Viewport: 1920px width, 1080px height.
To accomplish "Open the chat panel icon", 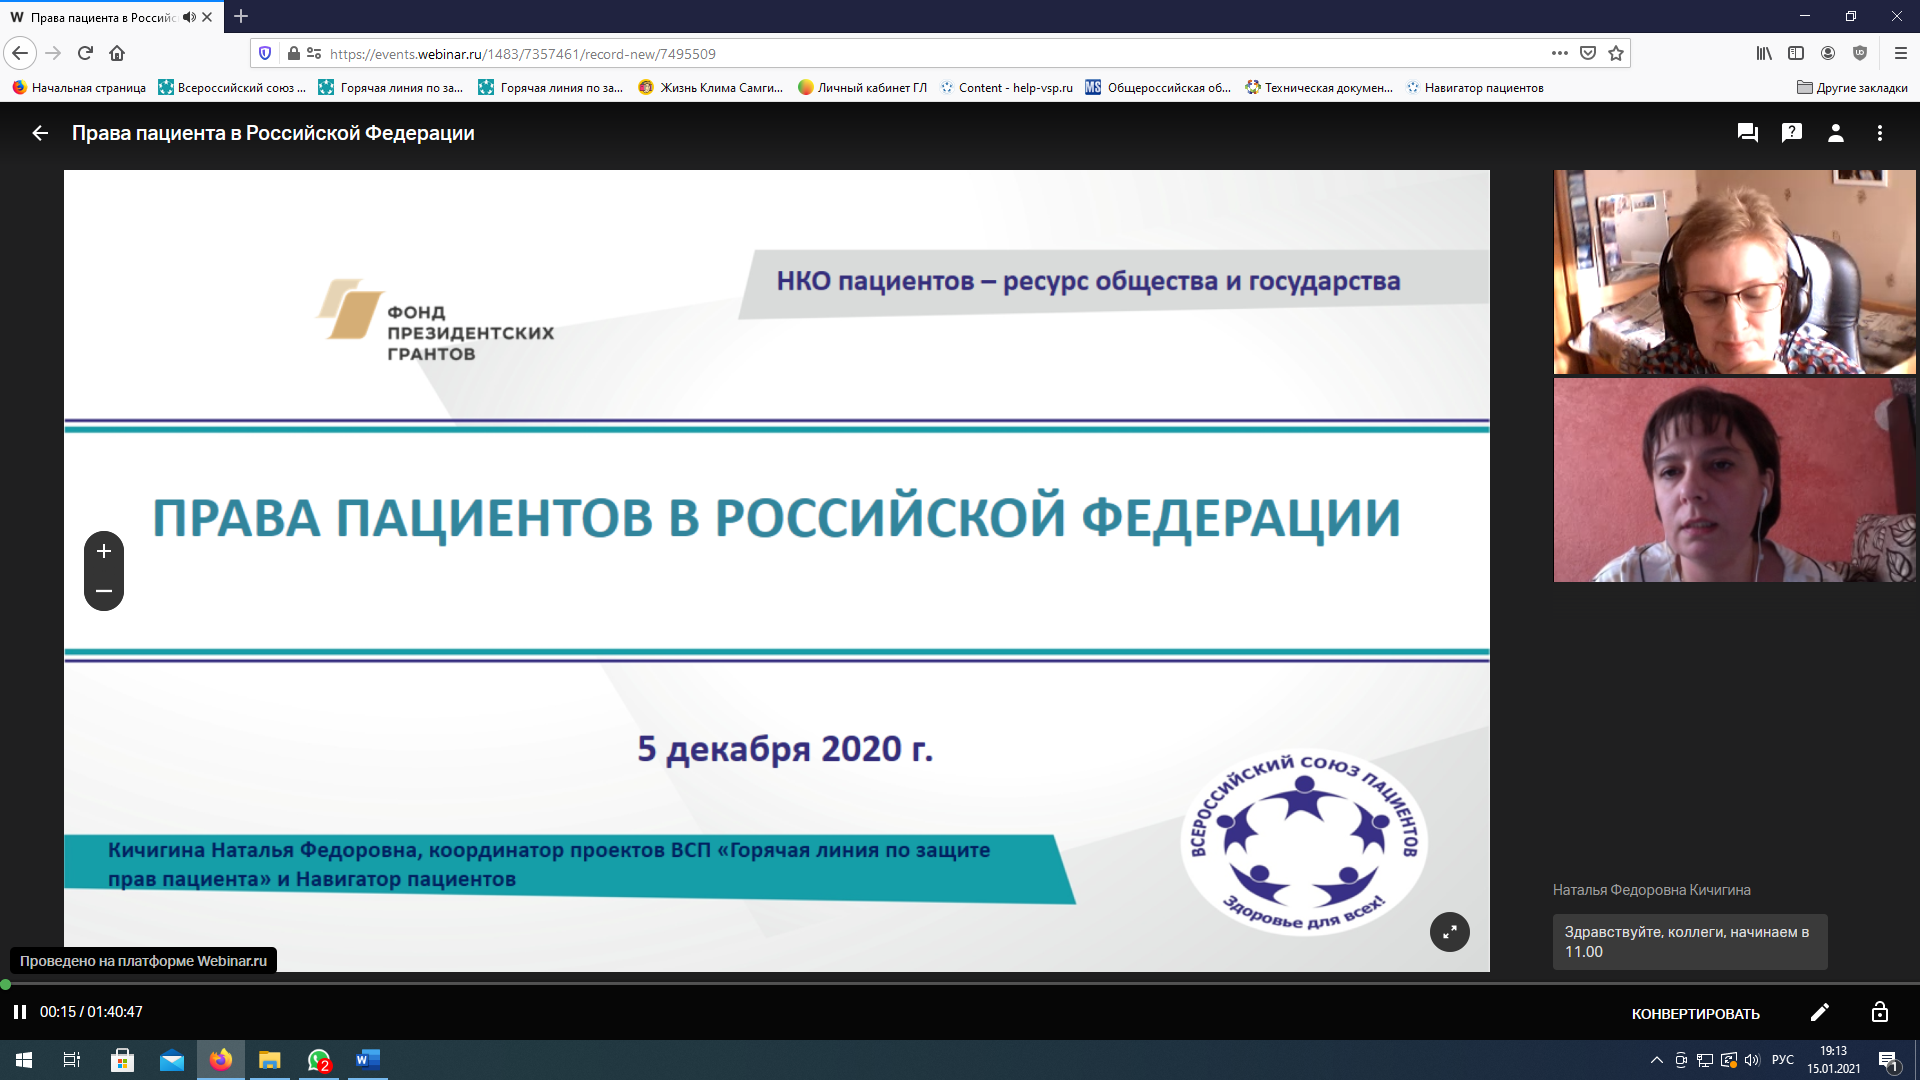I will [x=1747, y=133].
